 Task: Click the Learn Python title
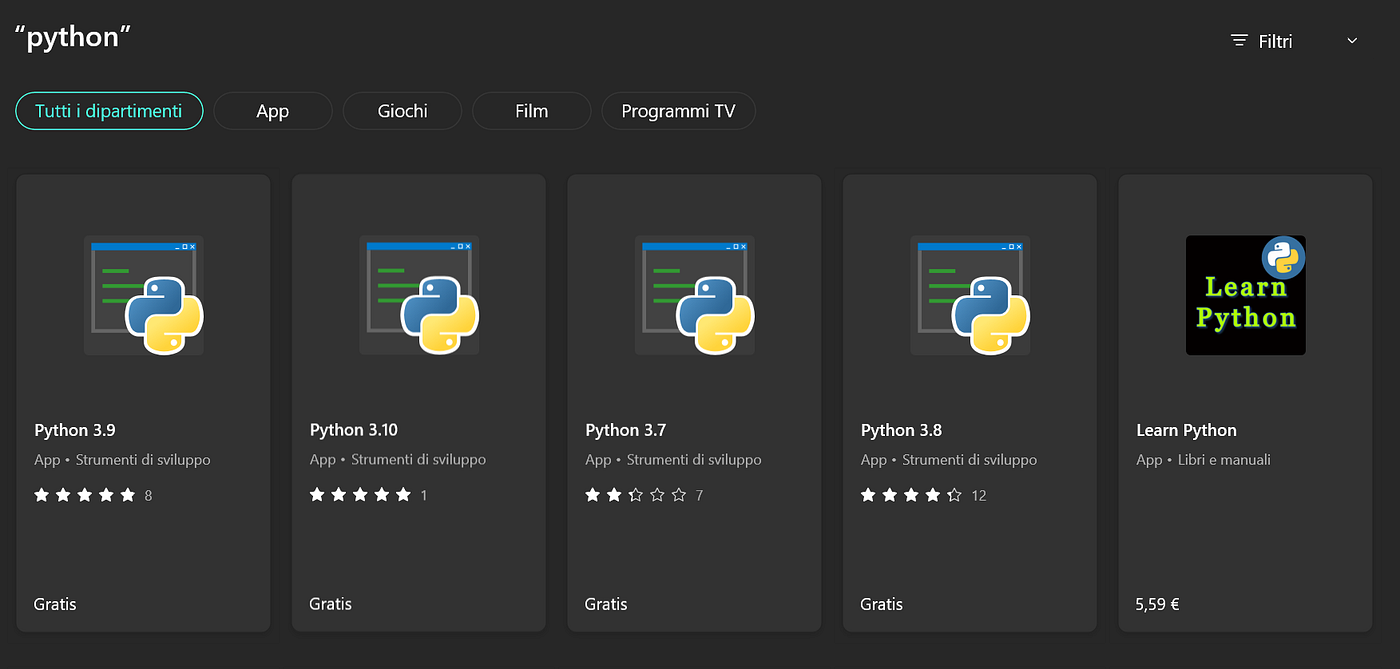1186,430
